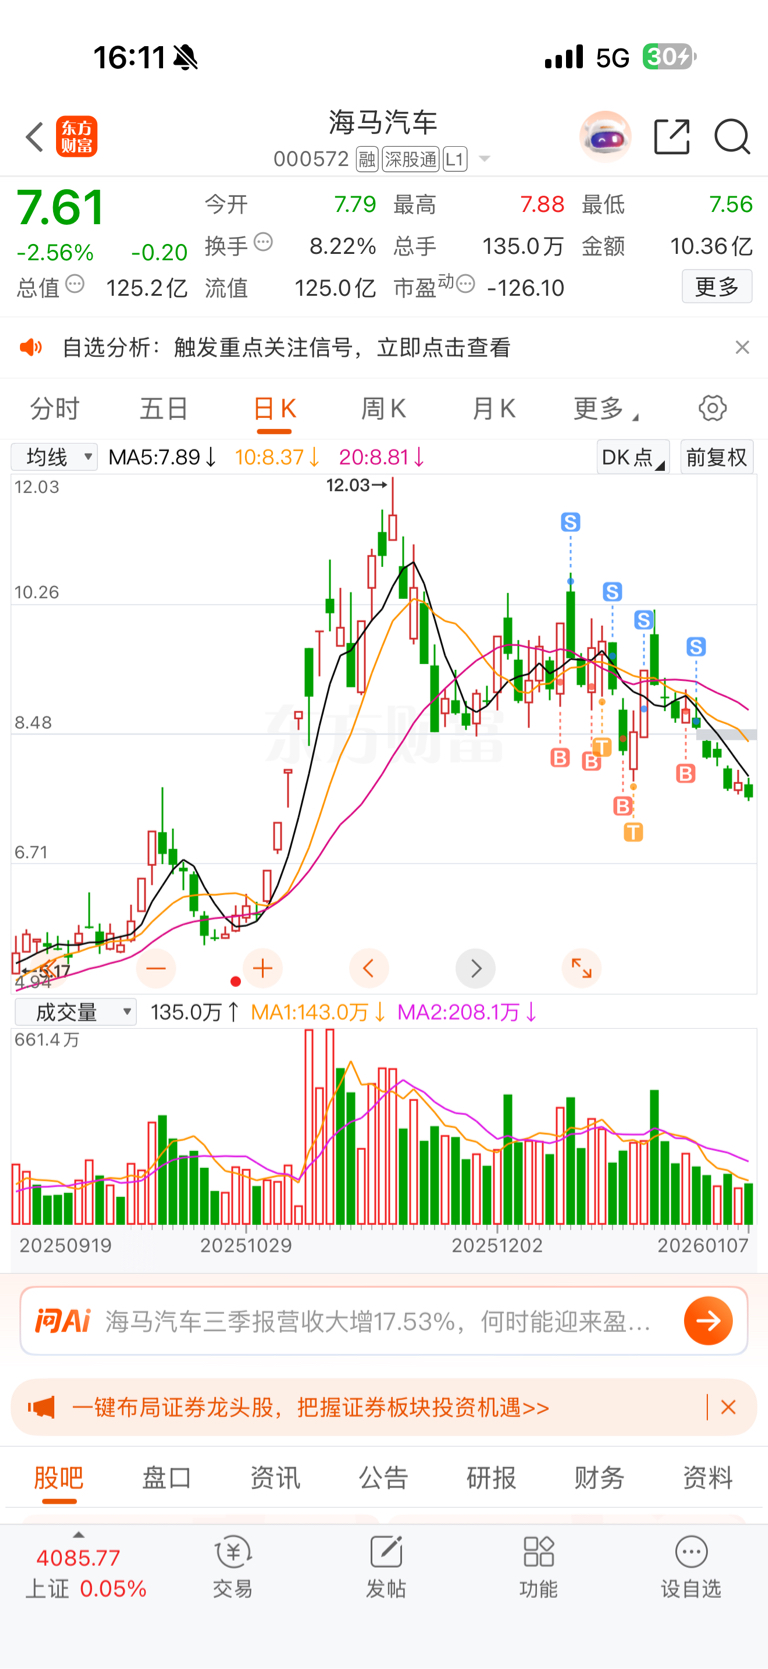
Task: Change the 前复权 adjustment setting
Action: coord(716,457)
